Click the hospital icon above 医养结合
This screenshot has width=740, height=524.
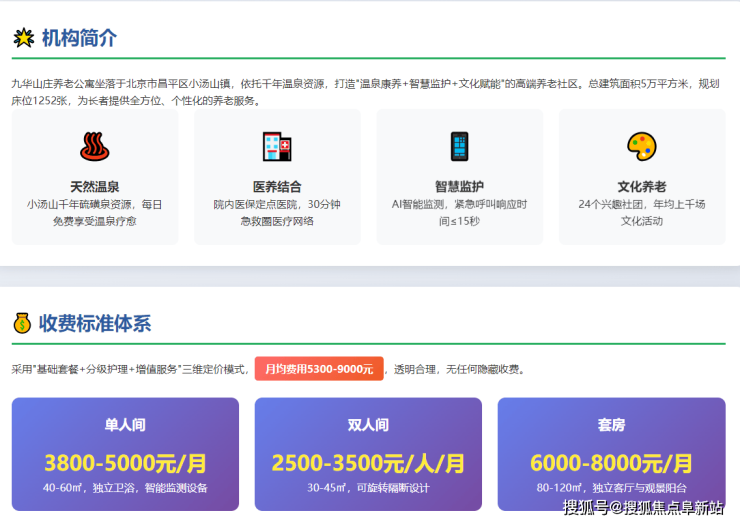pos(277,147)
